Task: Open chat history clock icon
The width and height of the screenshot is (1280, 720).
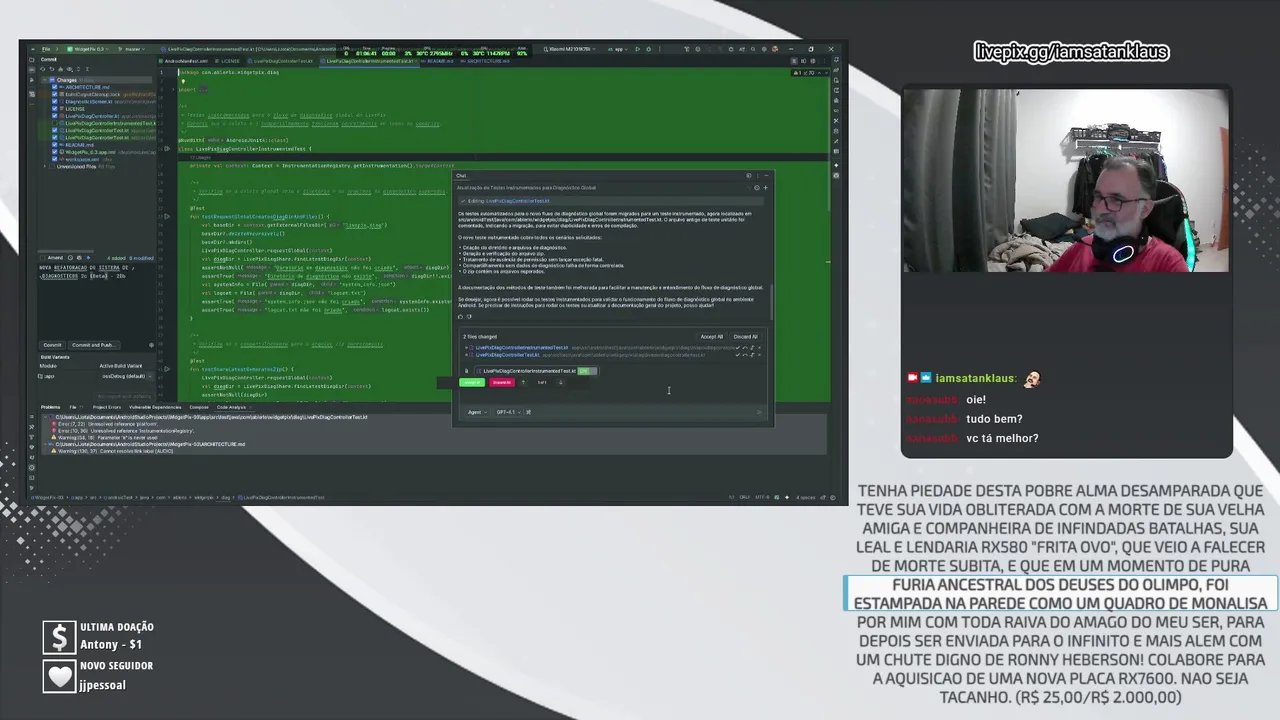Action: (757, 187)
